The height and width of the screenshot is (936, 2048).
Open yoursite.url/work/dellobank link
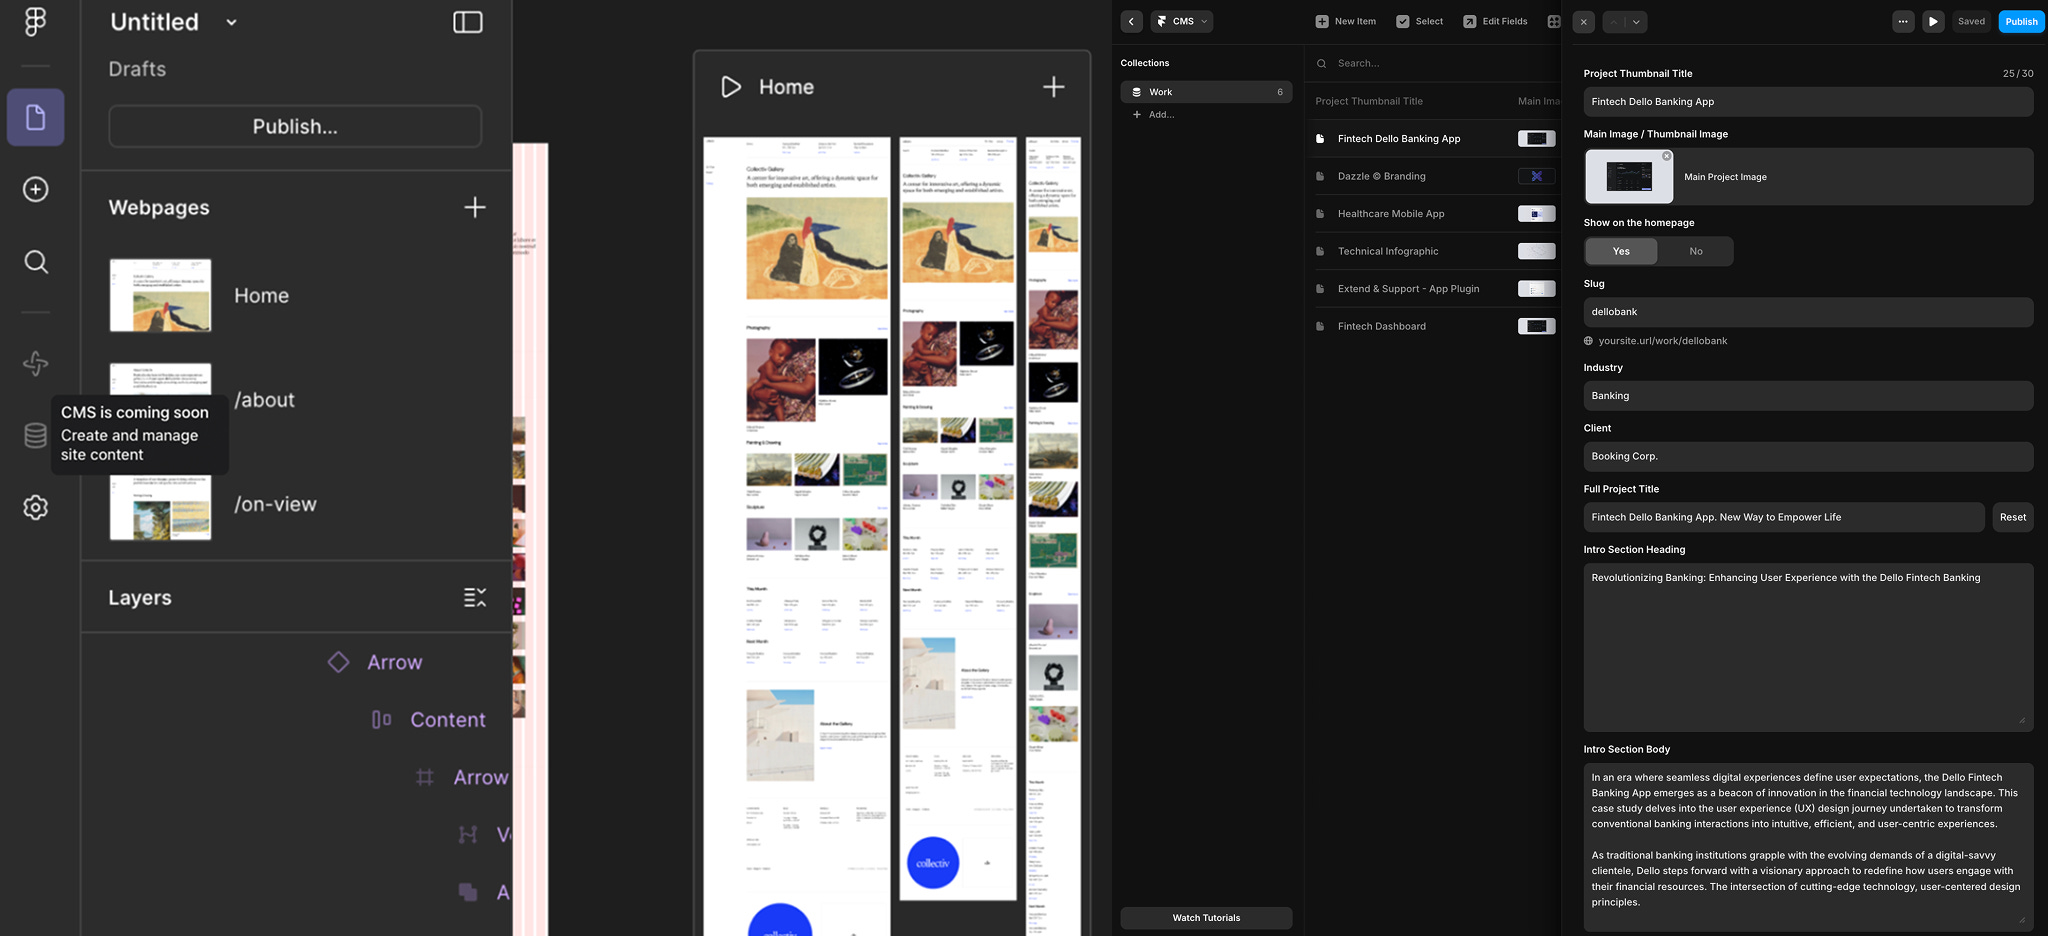(1662, 341)
